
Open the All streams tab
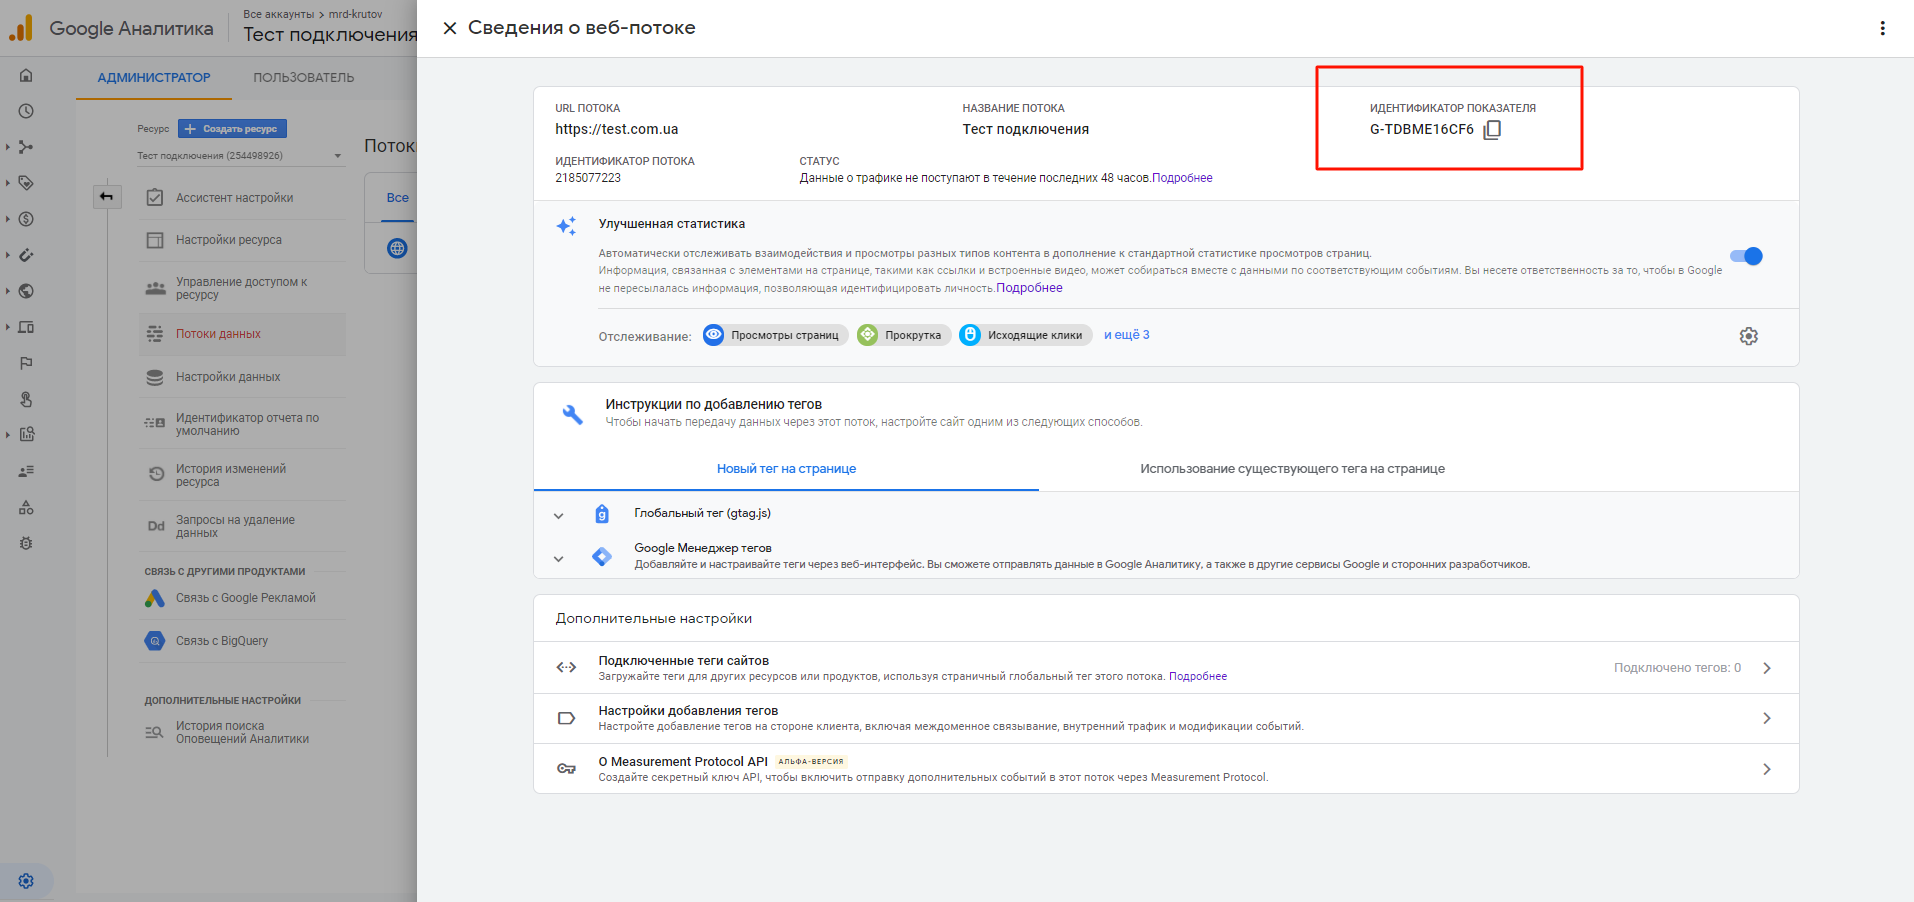point(397,198)
